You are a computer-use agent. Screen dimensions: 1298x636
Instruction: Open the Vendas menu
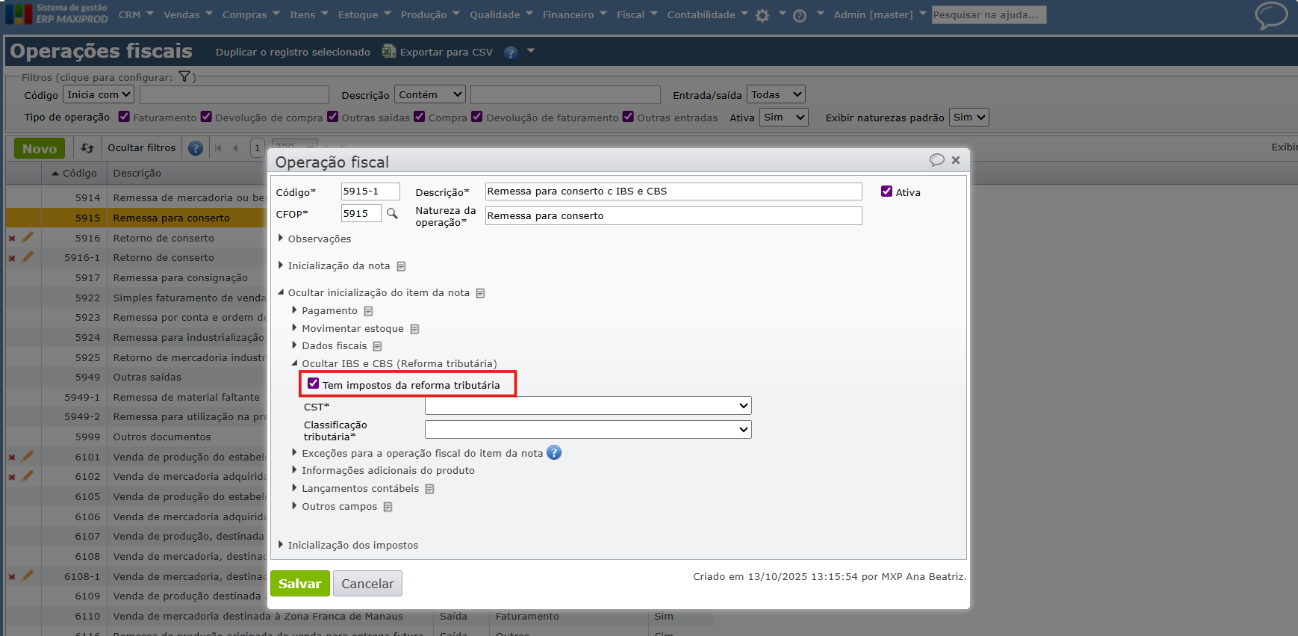[188, 15]
